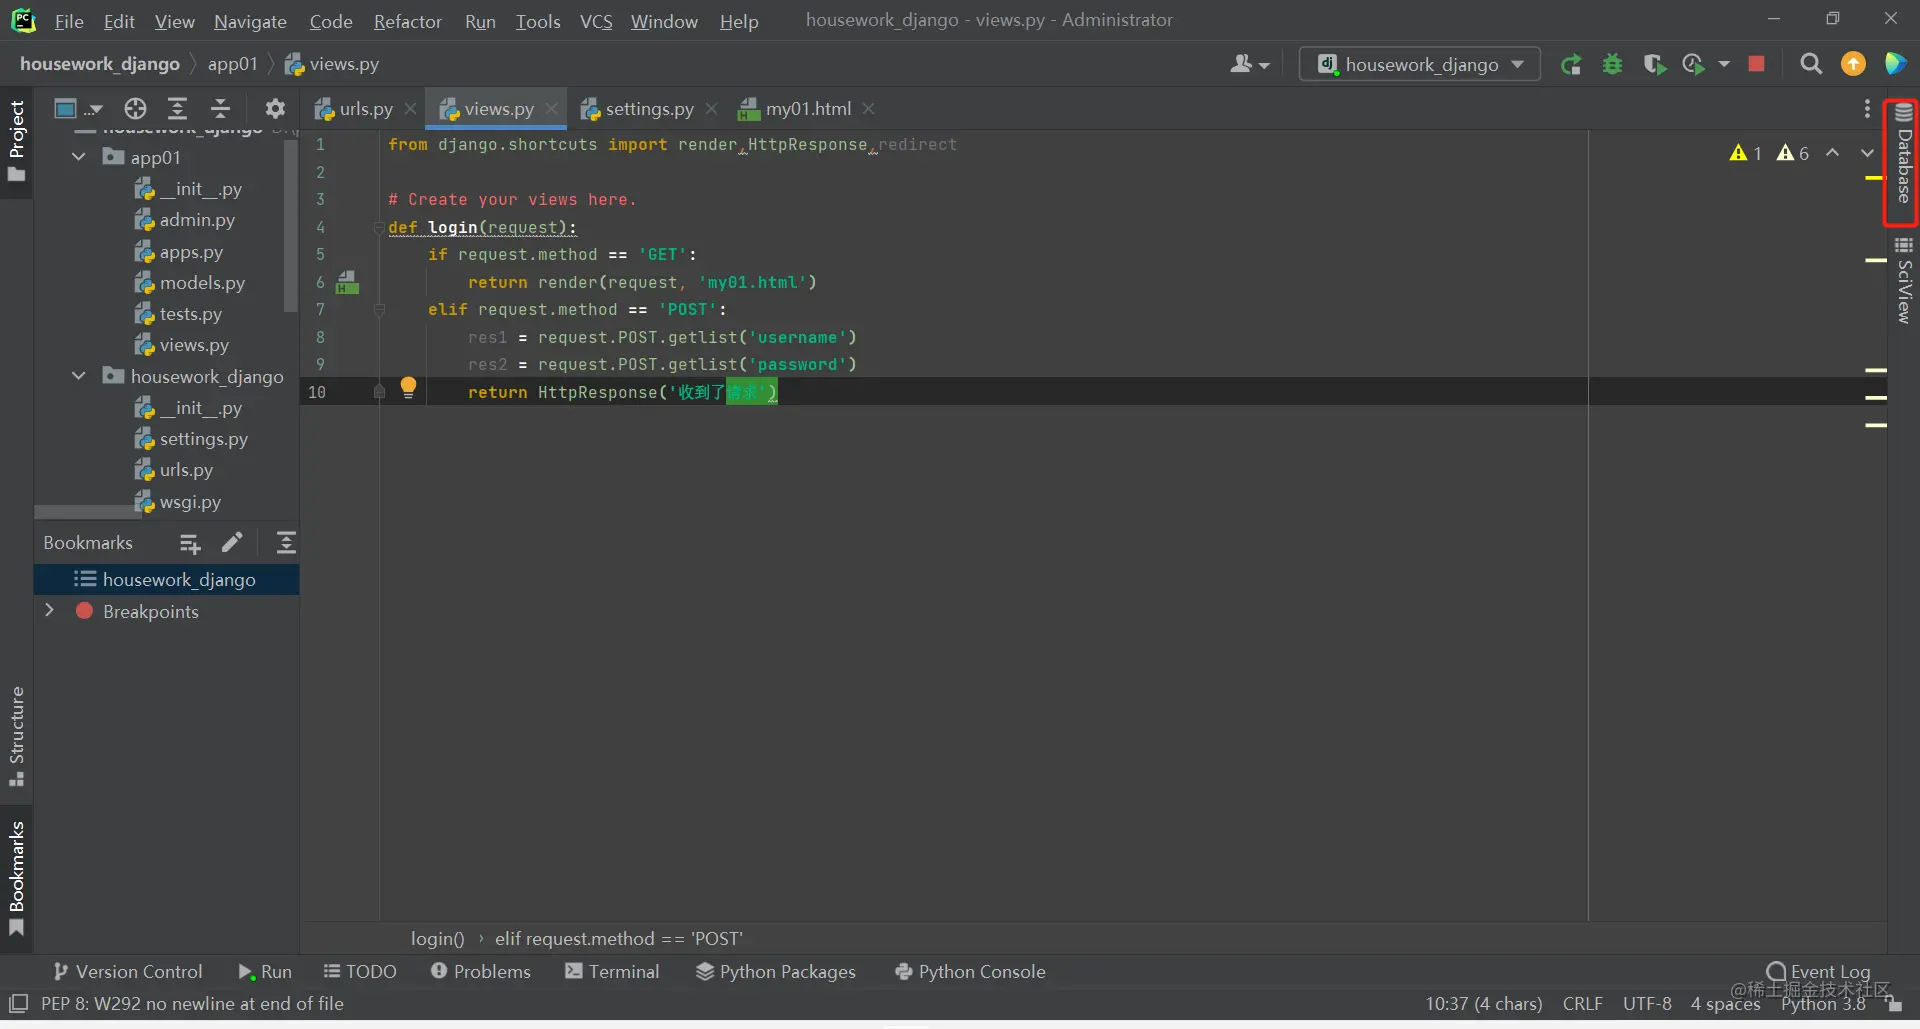This screenshot has width=1920, height=1029.
Task: Open apps.py in the project tree
Action: pyautogui.click(x=191, y=252)
